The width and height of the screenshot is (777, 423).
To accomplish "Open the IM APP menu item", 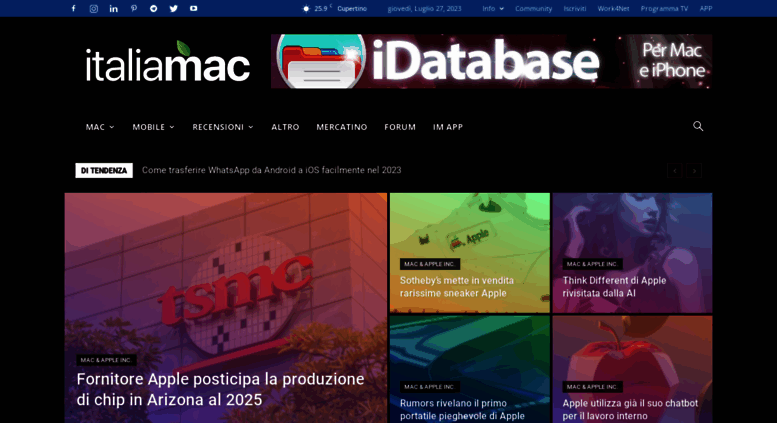I will click(448, 127).
